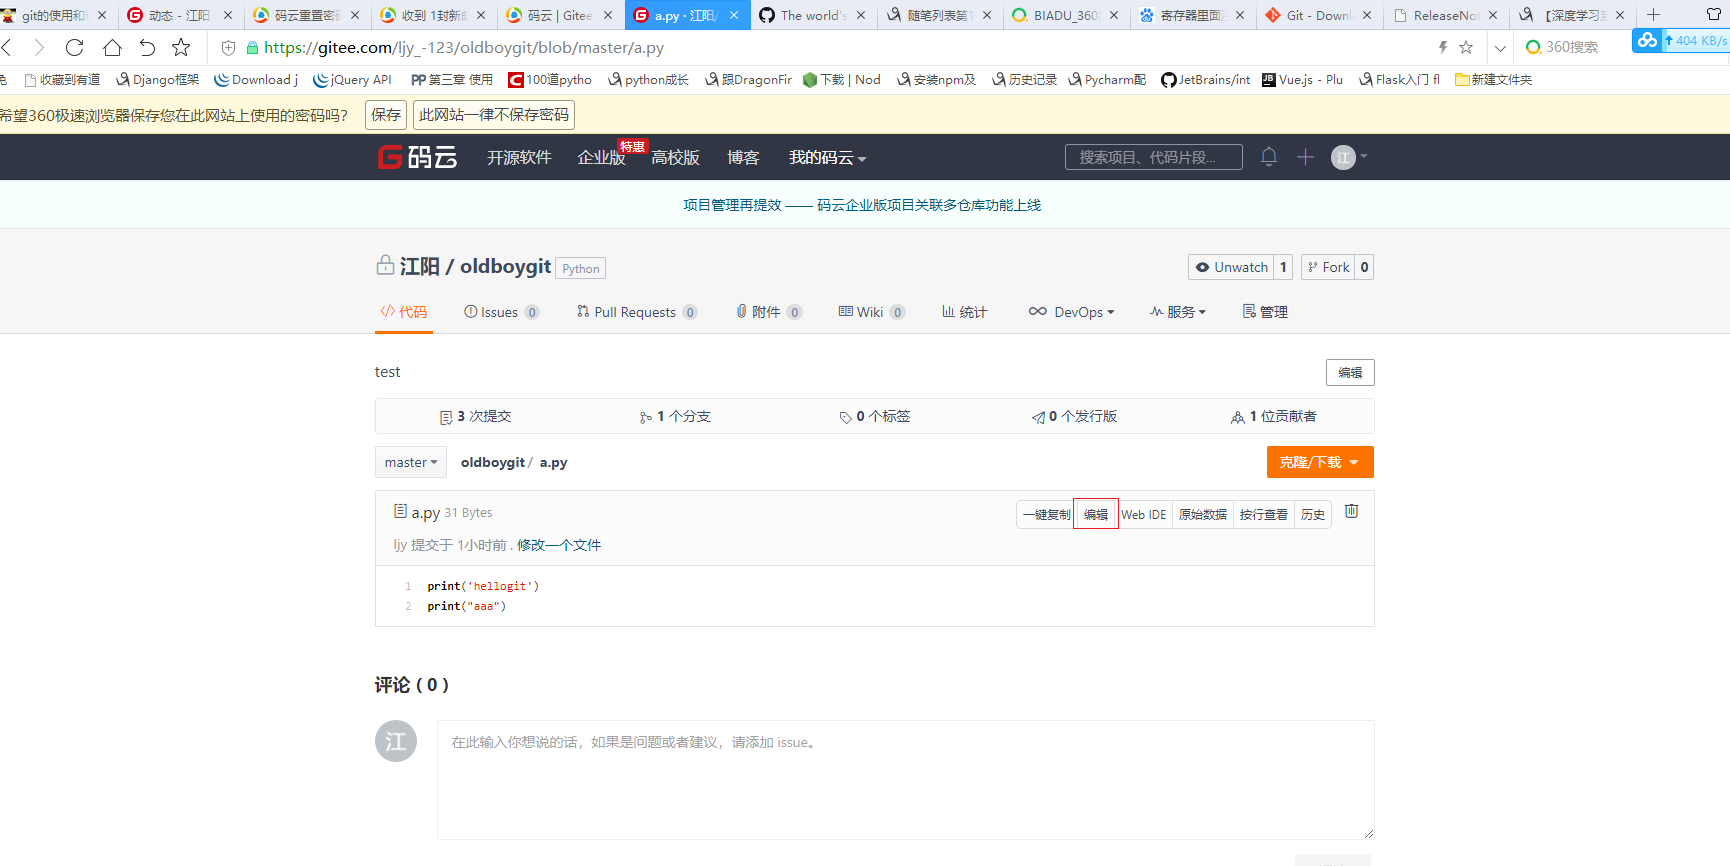Click the lightning speed-mode icon
The width and height of the screenshot is (1730, 866).
point(1442,47)
